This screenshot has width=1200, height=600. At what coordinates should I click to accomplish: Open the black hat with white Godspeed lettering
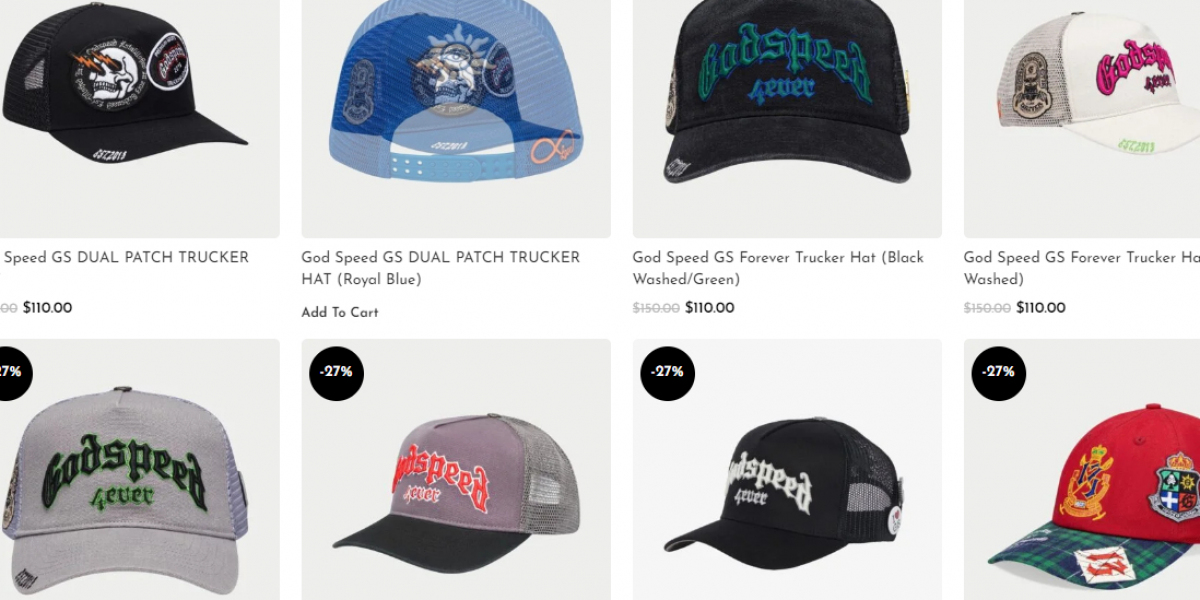787,469
